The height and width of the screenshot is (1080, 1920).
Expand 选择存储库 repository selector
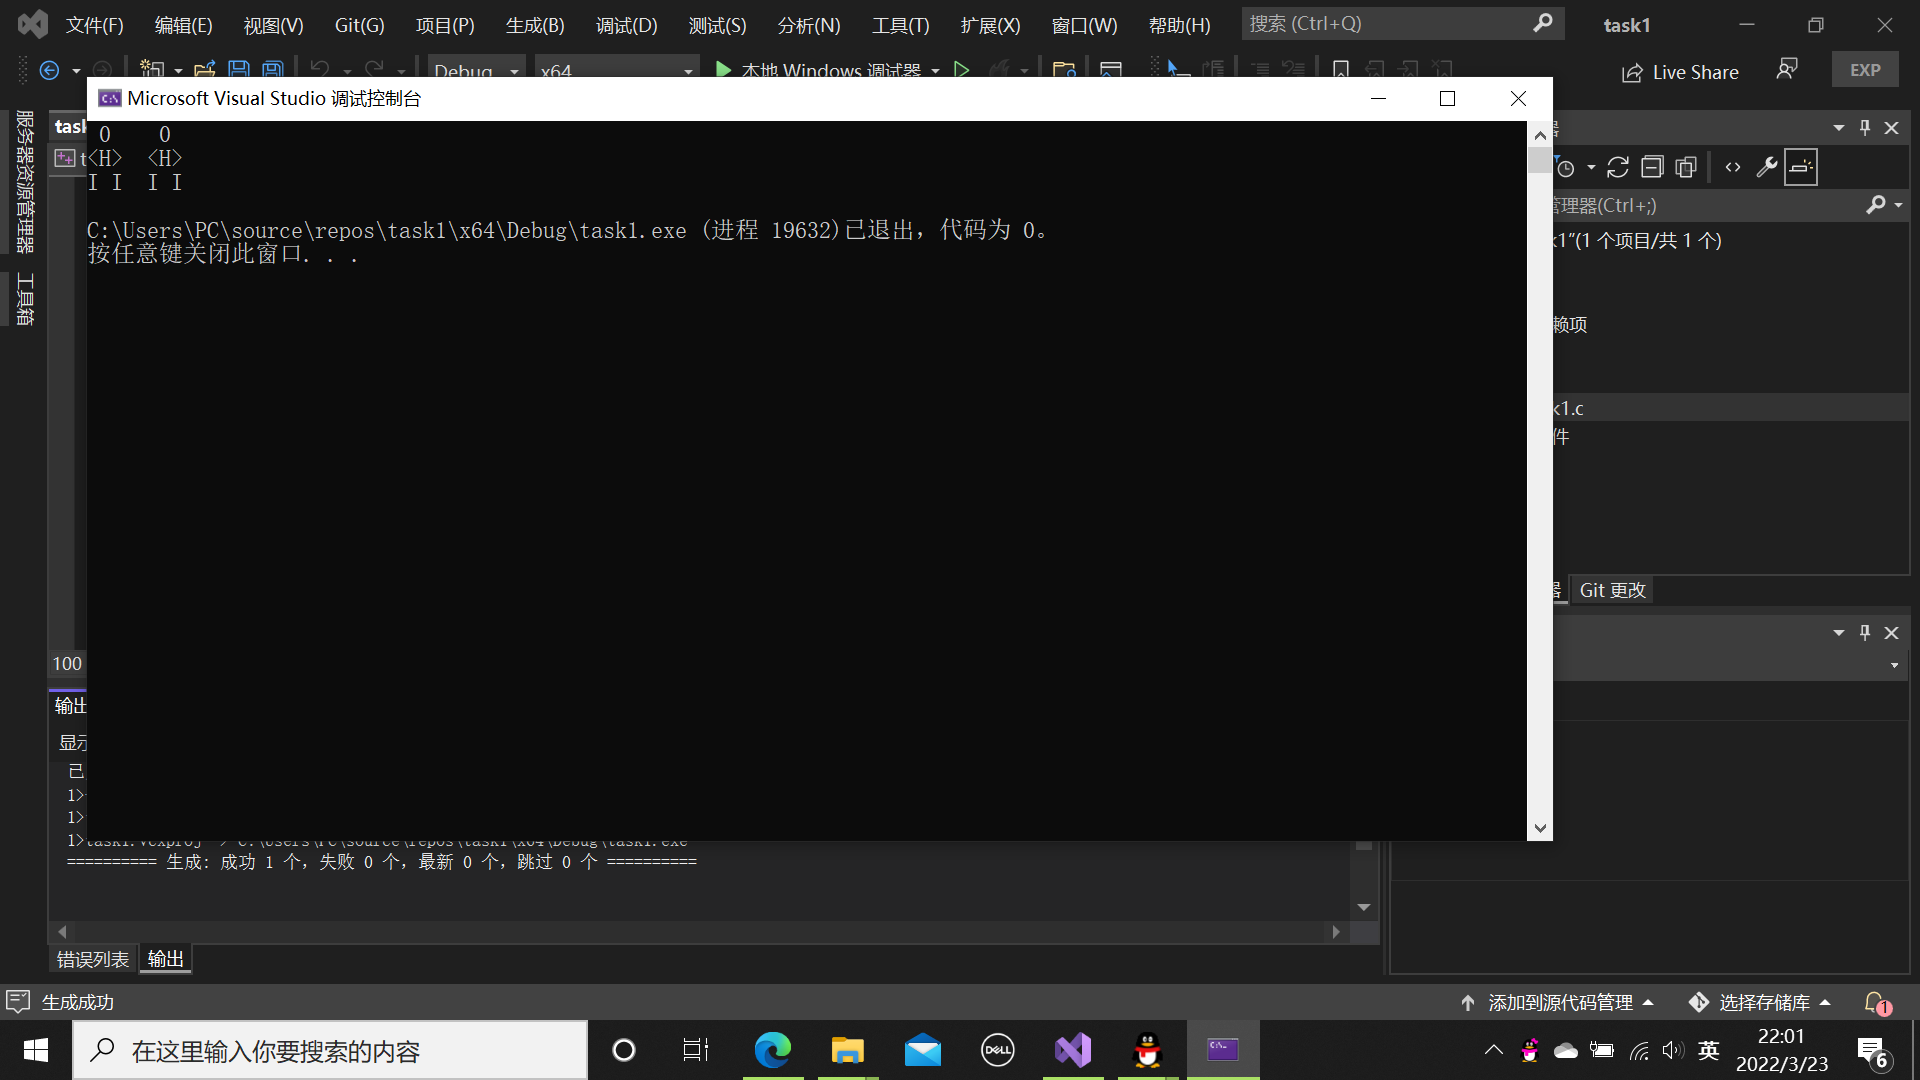click(x=1760, y=1002)
